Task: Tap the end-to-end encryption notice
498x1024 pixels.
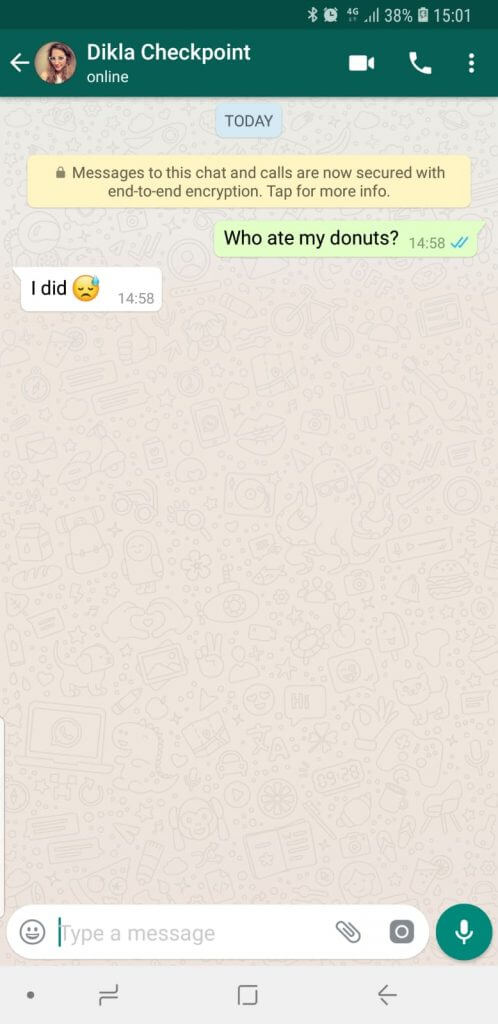Action: tap(249, 182)
